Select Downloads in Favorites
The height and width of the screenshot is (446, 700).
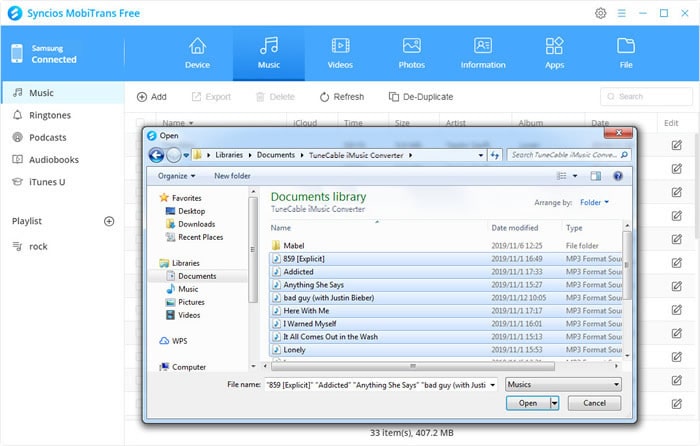[196, 224]
